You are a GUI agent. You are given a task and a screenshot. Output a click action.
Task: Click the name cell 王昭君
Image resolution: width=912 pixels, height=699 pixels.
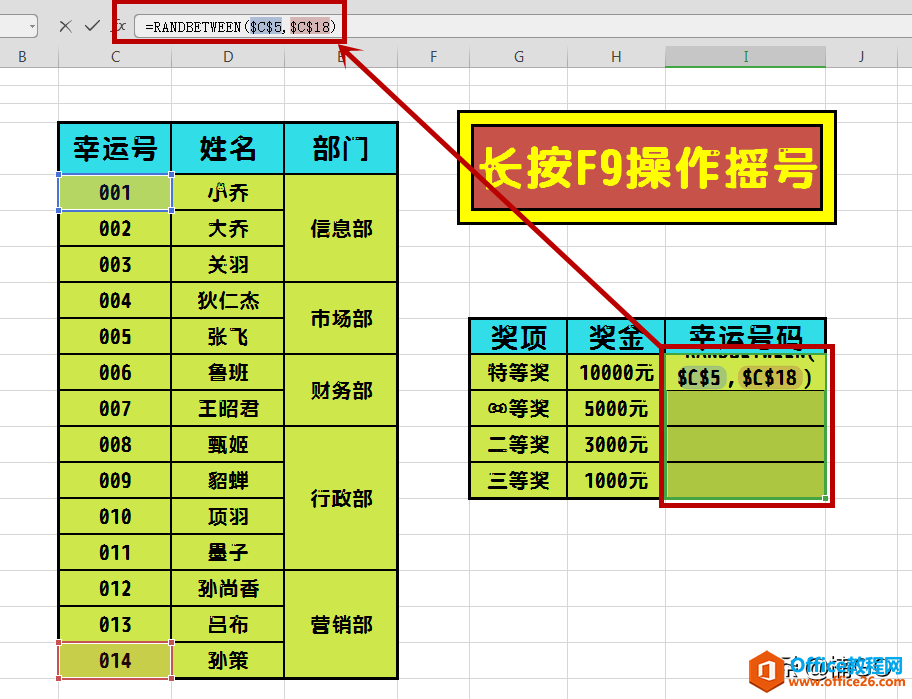[228, 409]
